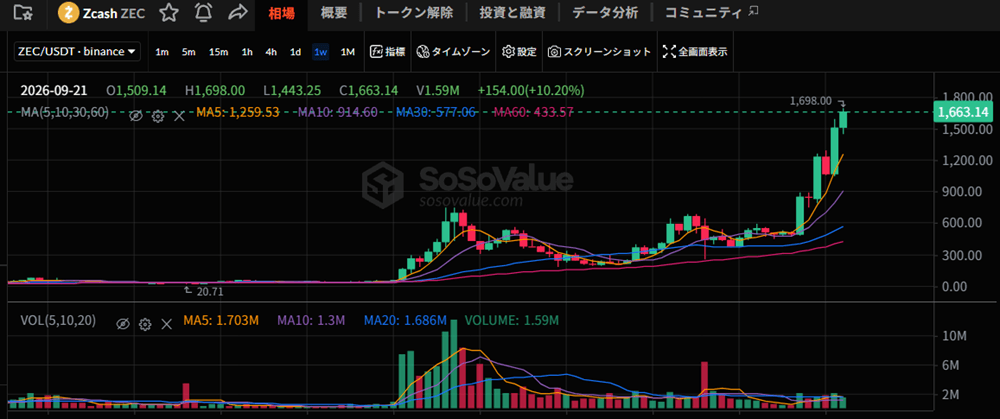Click the 1,698.00 high price marker
Viewport: 1000px width, 419px height.
tap(810, 100)
